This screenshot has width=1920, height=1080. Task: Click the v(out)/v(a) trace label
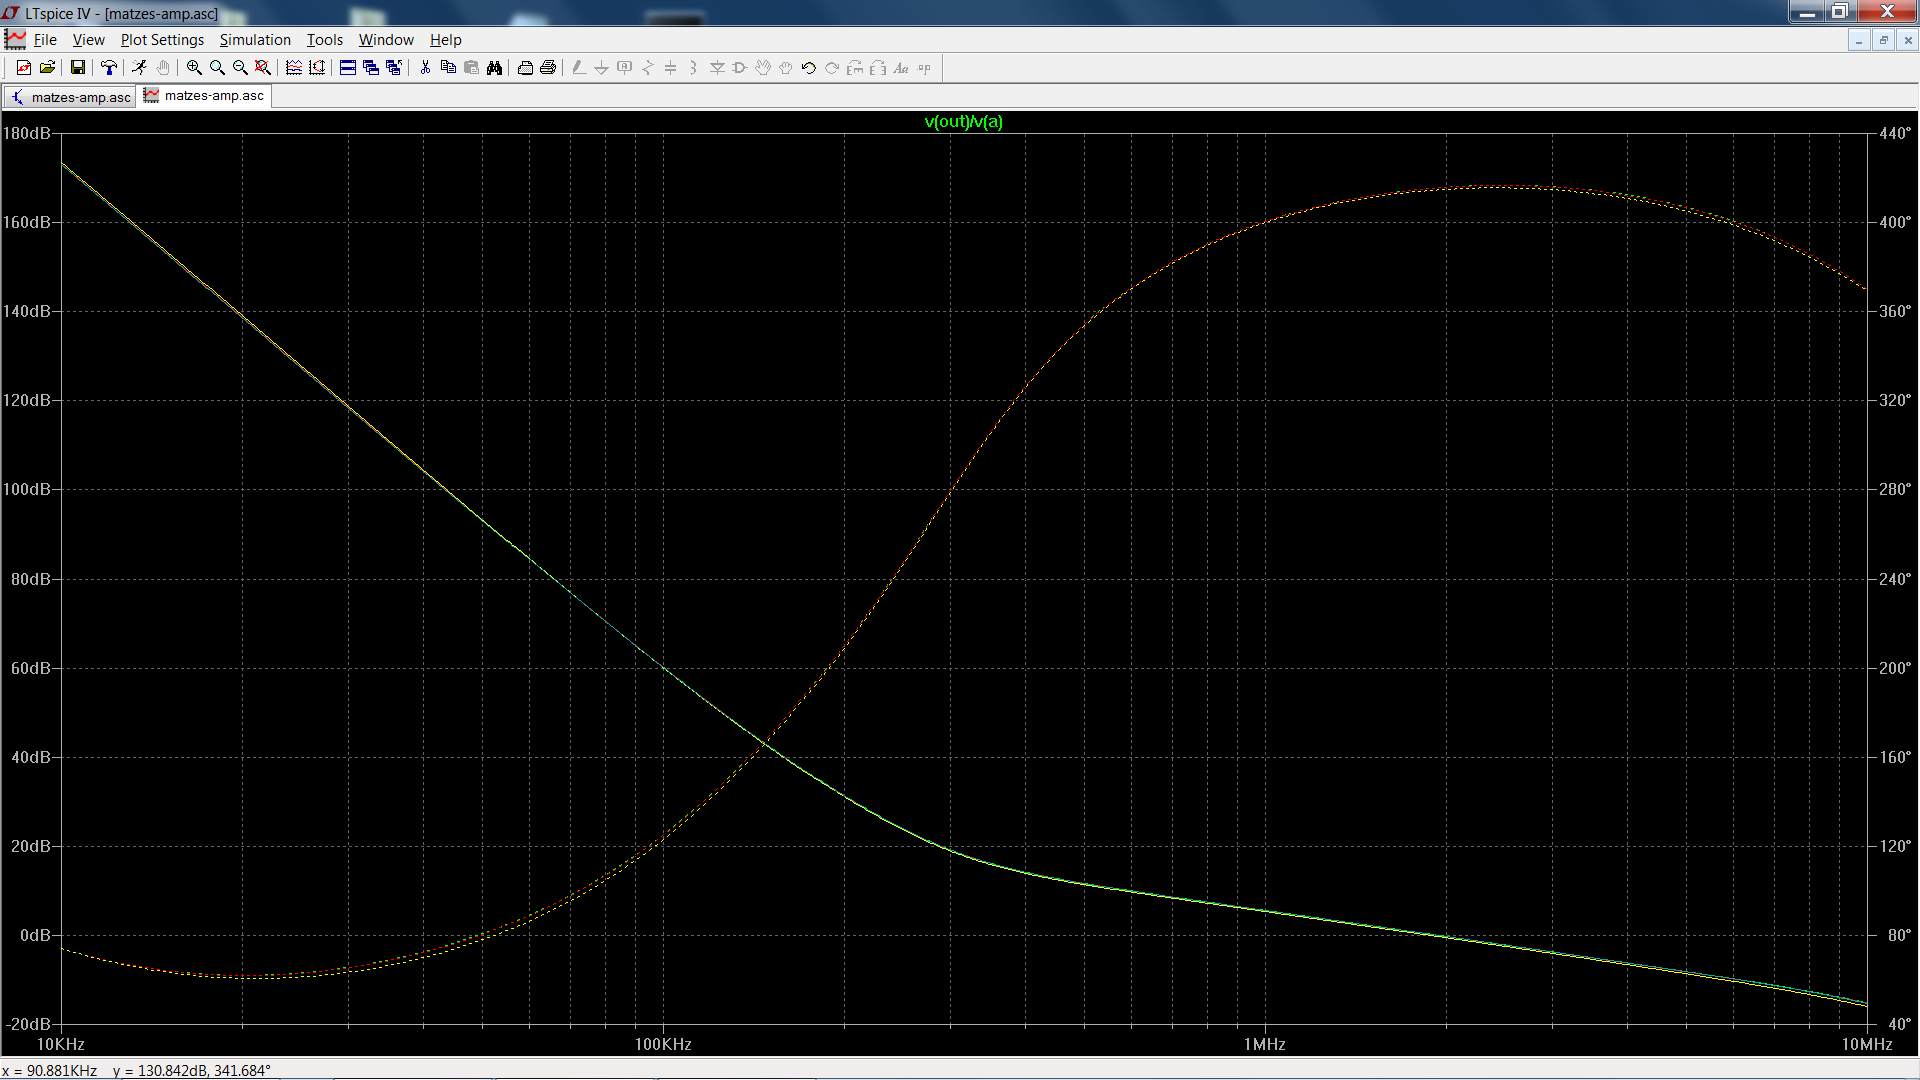(x=963, y=122)
